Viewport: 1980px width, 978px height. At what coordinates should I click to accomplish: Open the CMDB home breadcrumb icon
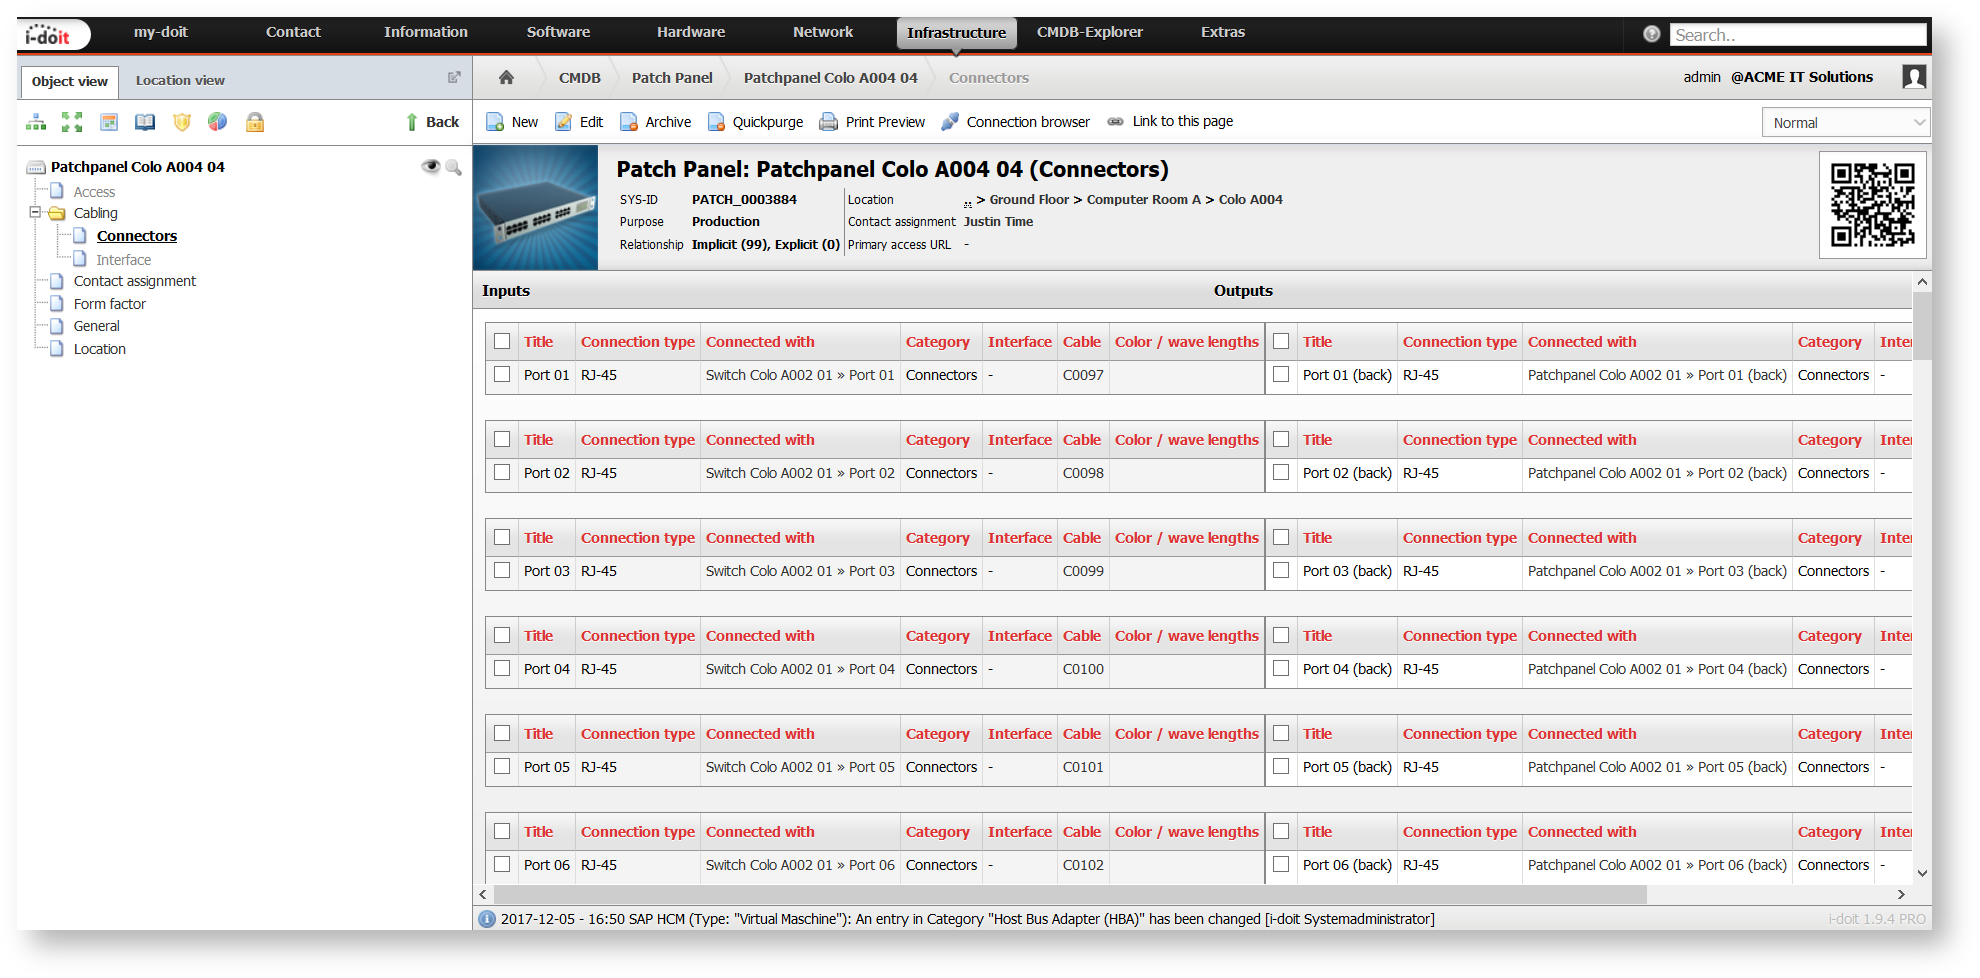tap(506, 77)
